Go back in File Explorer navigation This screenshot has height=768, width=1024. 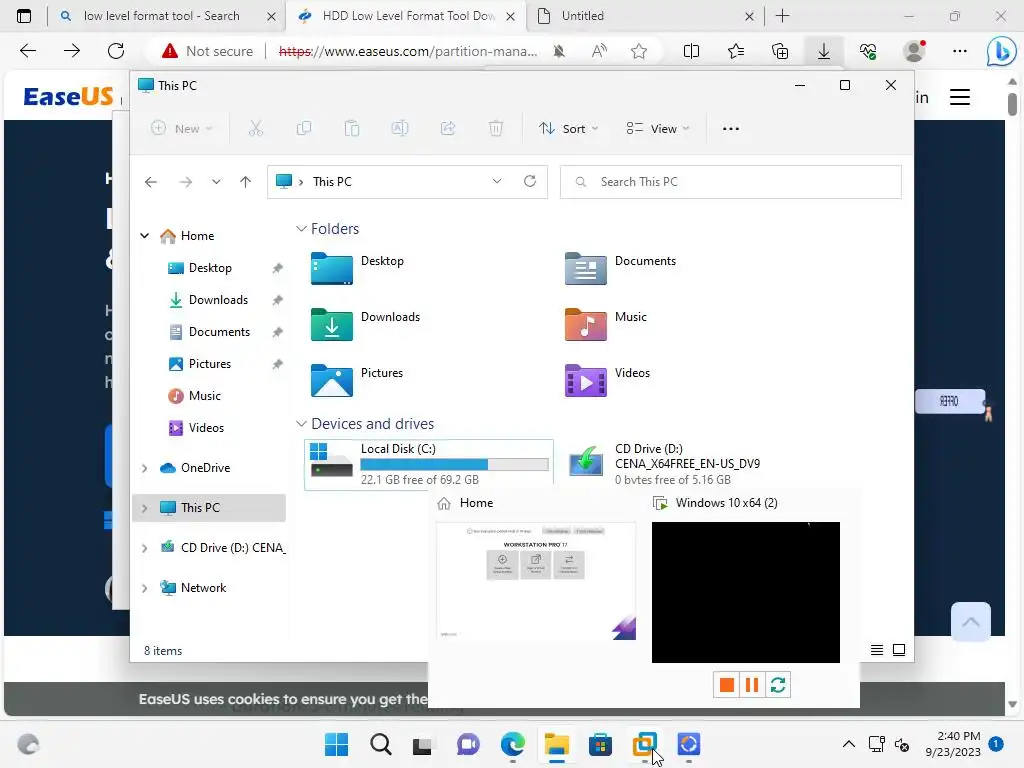[151, 182]
